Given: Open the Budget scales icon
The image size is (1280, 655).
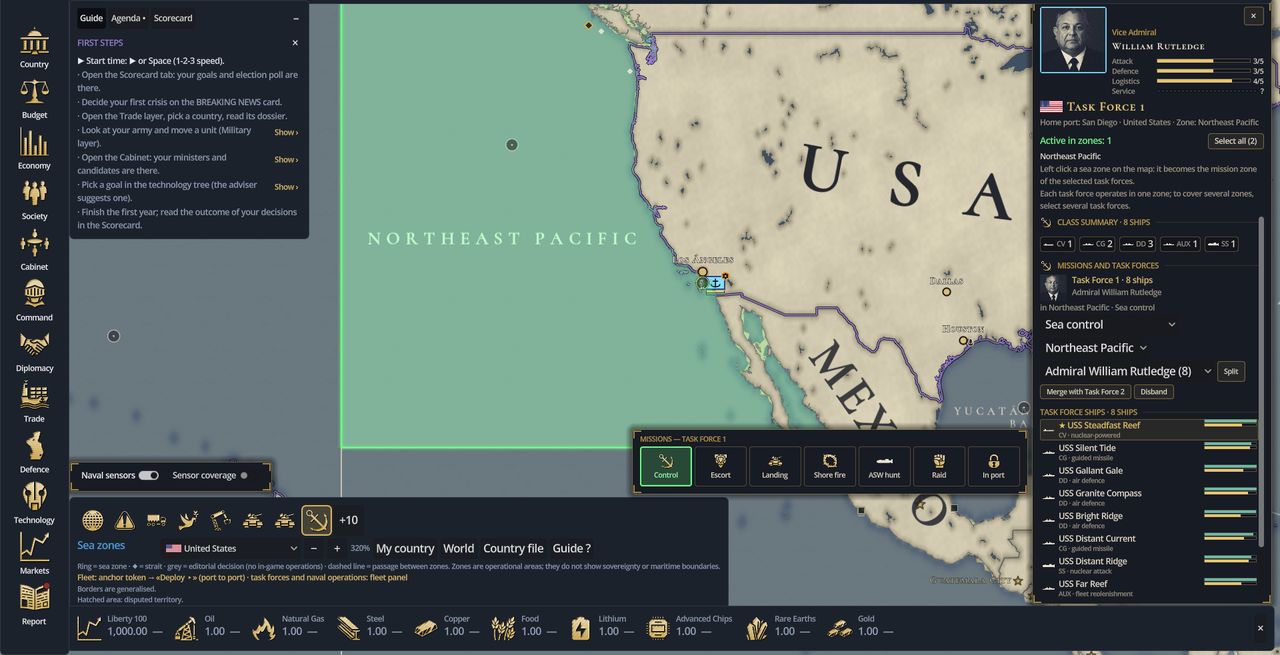Looking at the screenshot, I should click(34, 99).
